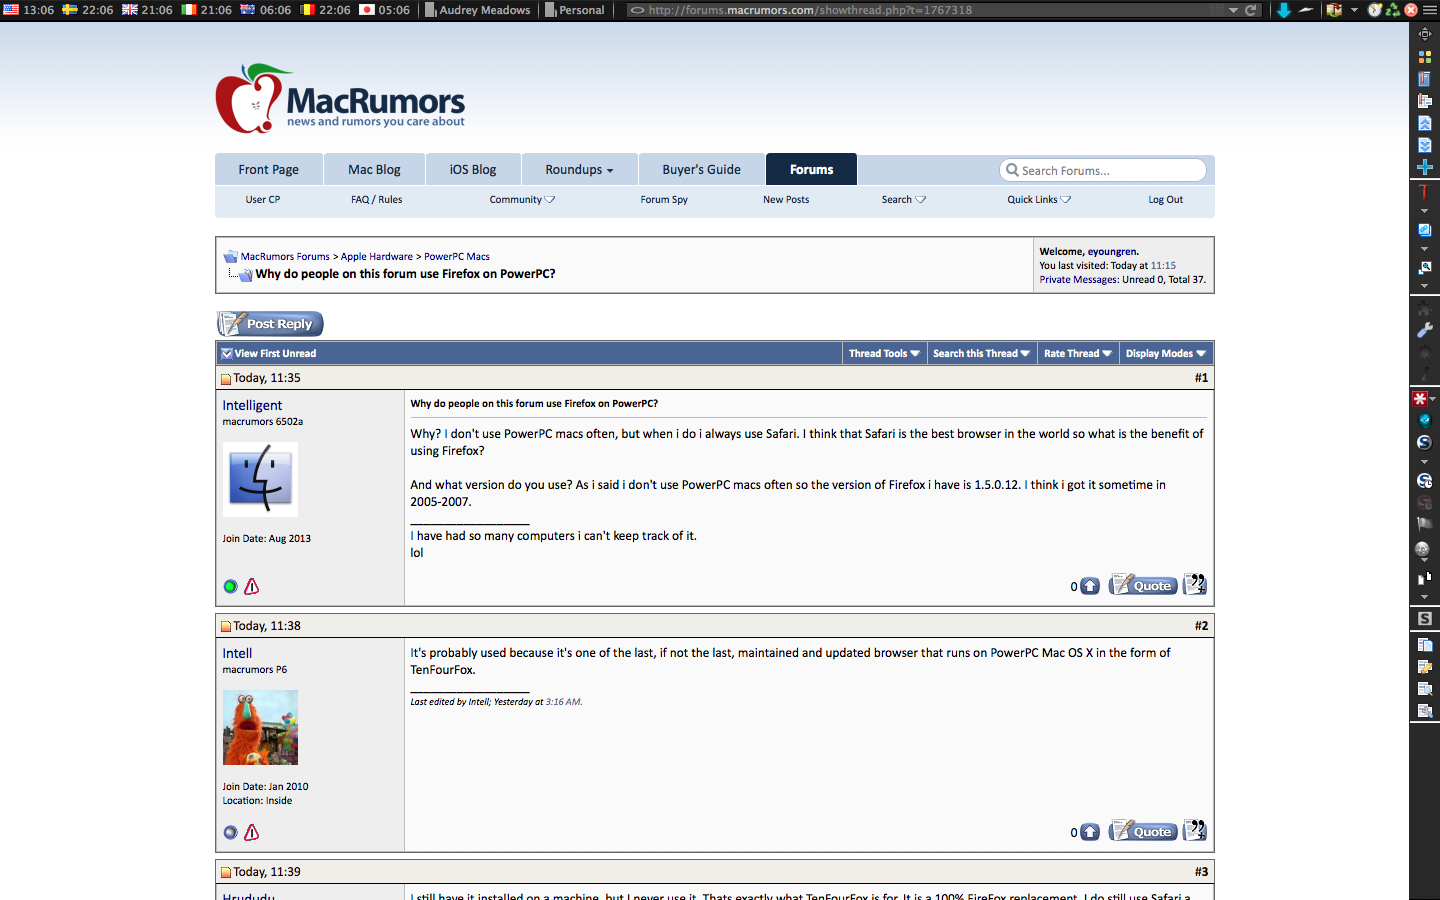Switch to the iOS Blog tab

(x=473, y=169)
